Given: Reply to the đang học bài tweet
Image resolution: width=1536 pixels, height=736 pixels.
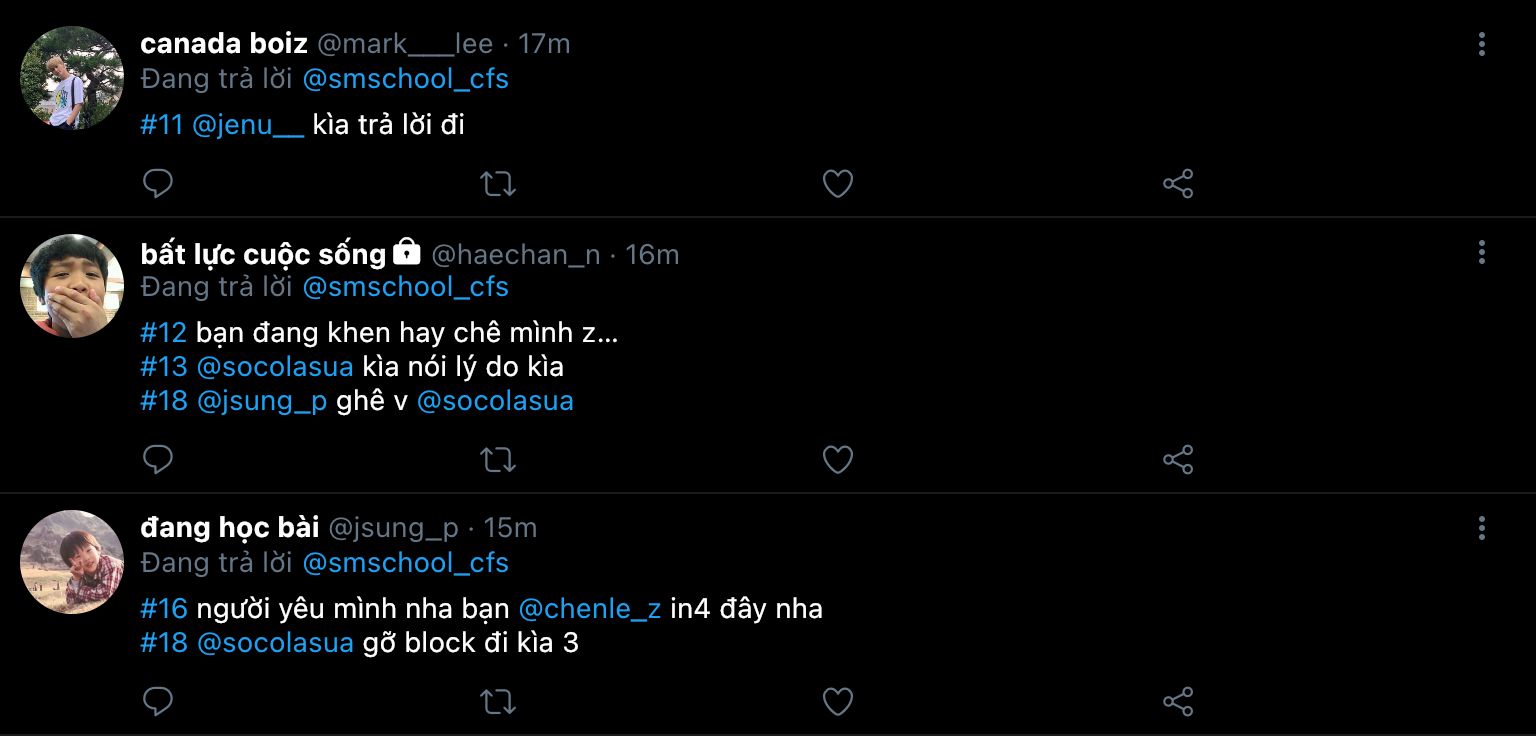Looking at the screenshot, I should [x=158, y=701].
